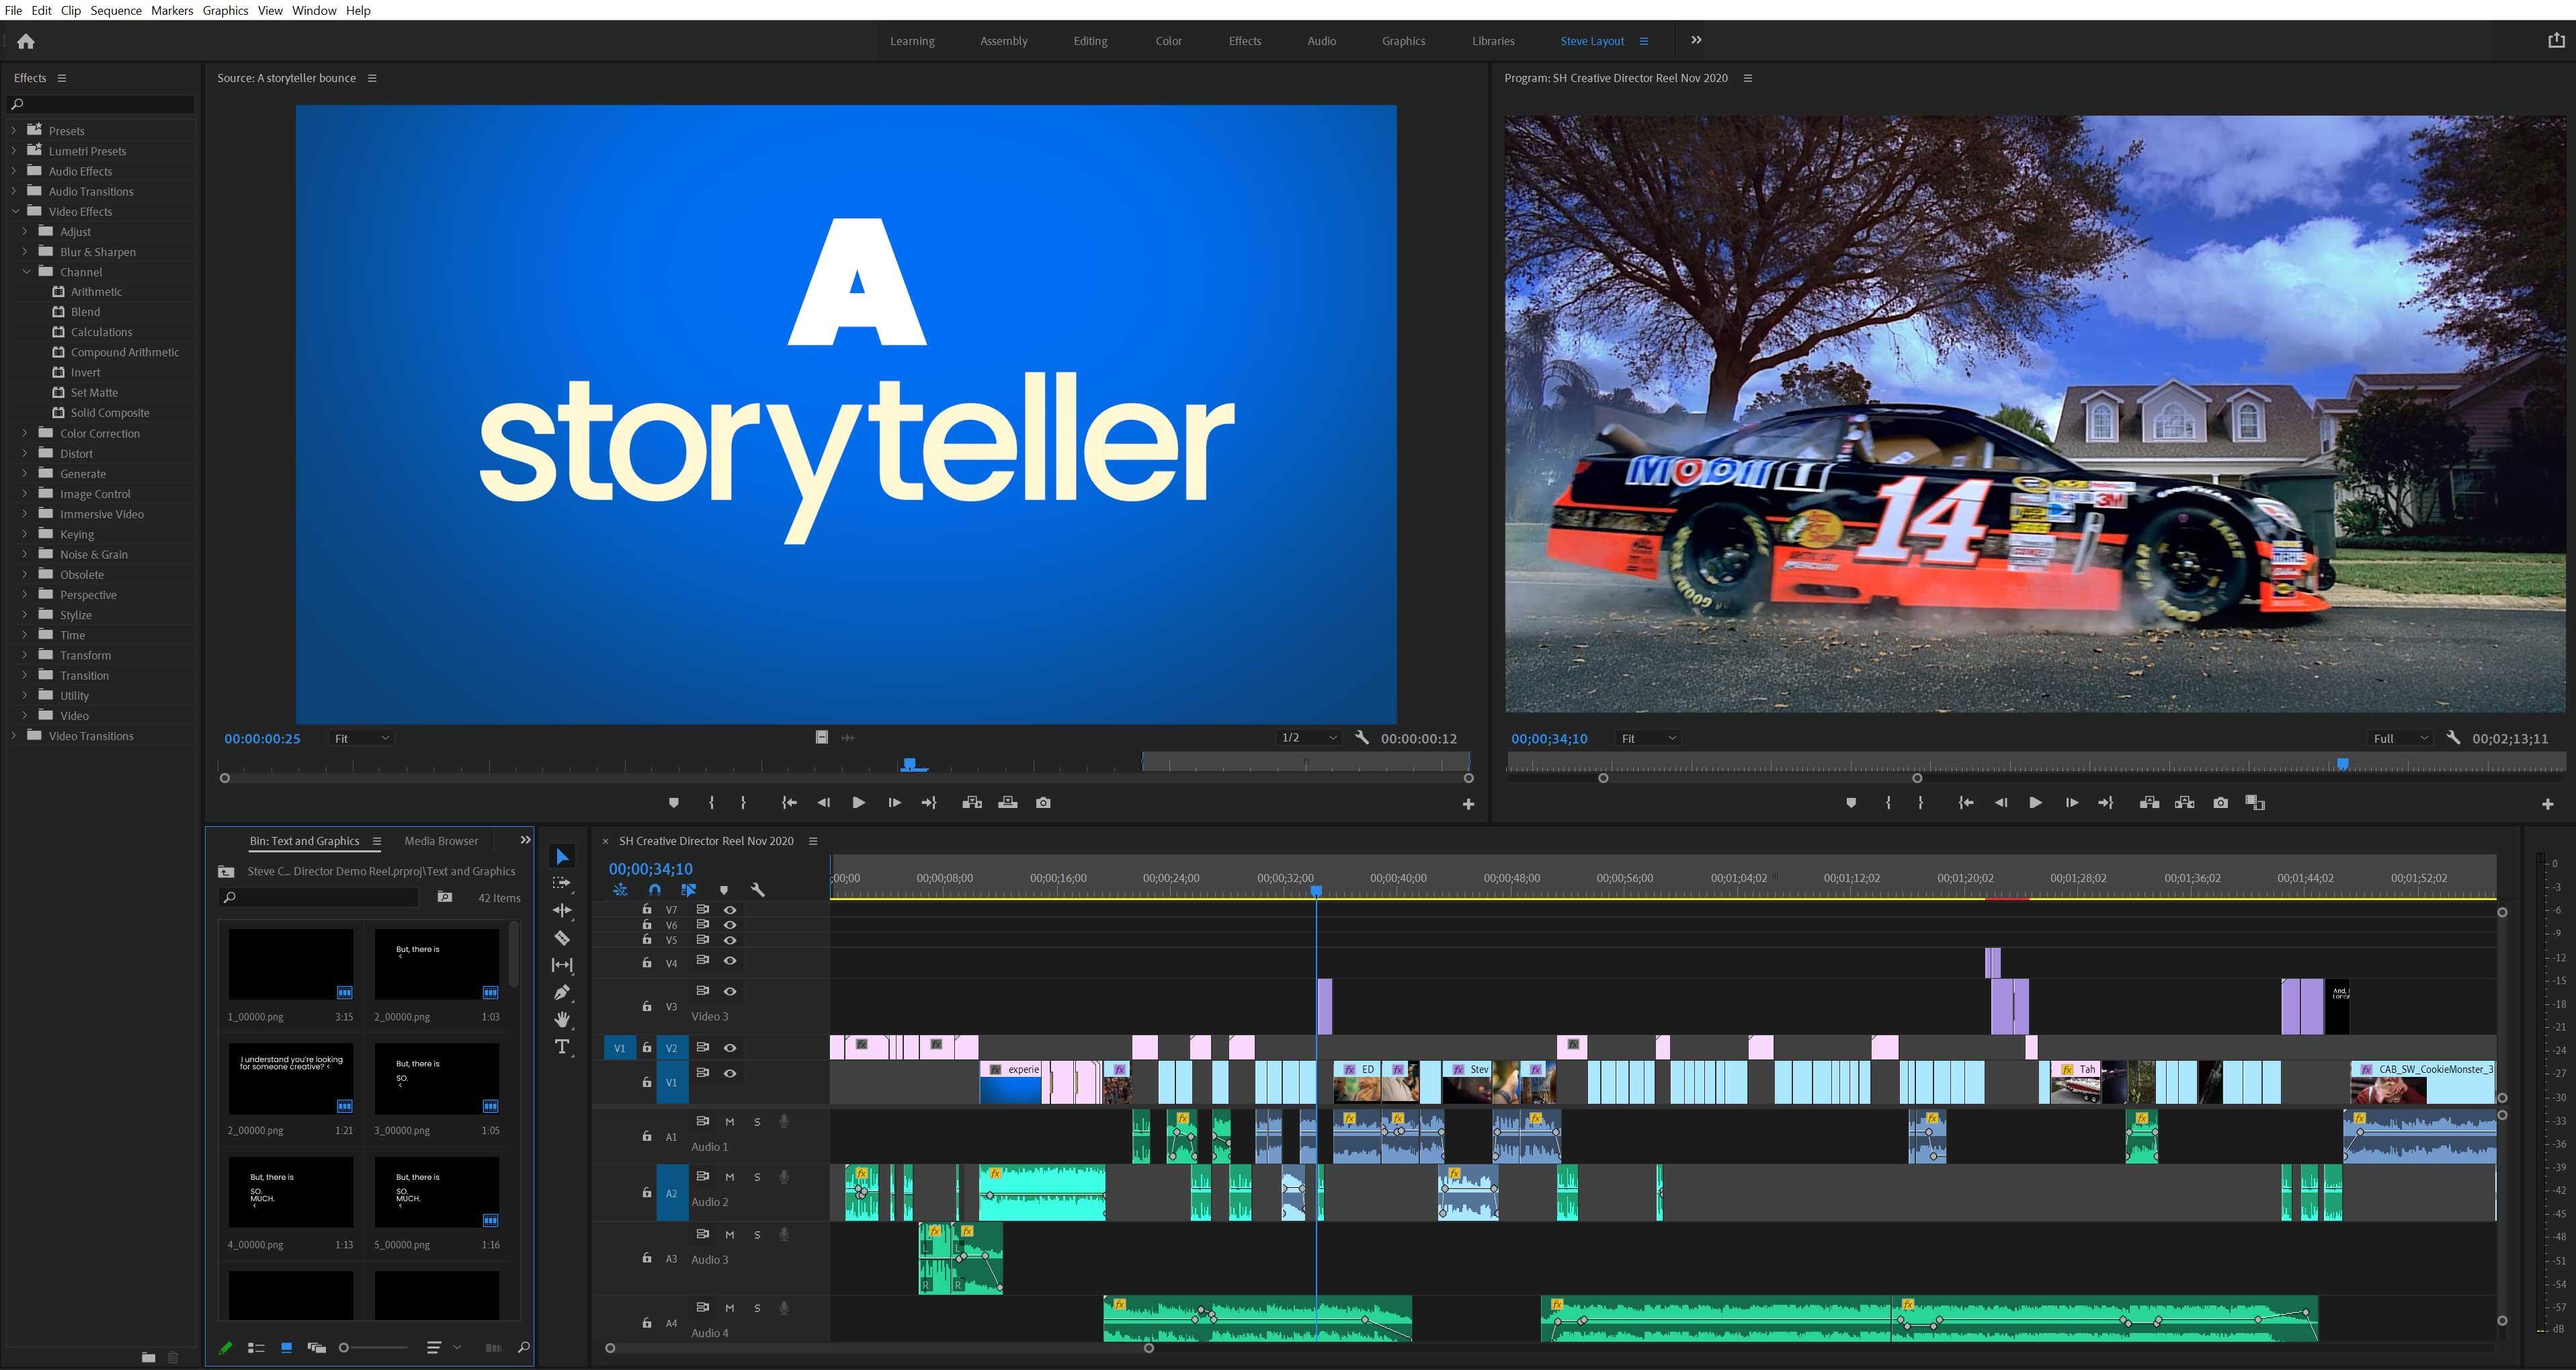Viewport: 2576px width, 1370px height.
Task: Select the Type tool
Action: click(562, 1047)
